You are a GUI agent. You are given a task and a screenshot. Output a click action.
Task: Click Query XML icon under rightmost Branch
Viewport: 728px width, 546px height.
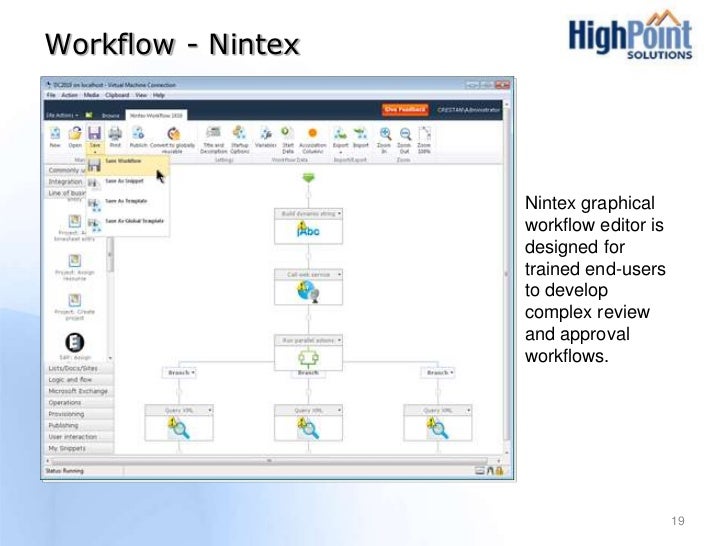(438, 428)
